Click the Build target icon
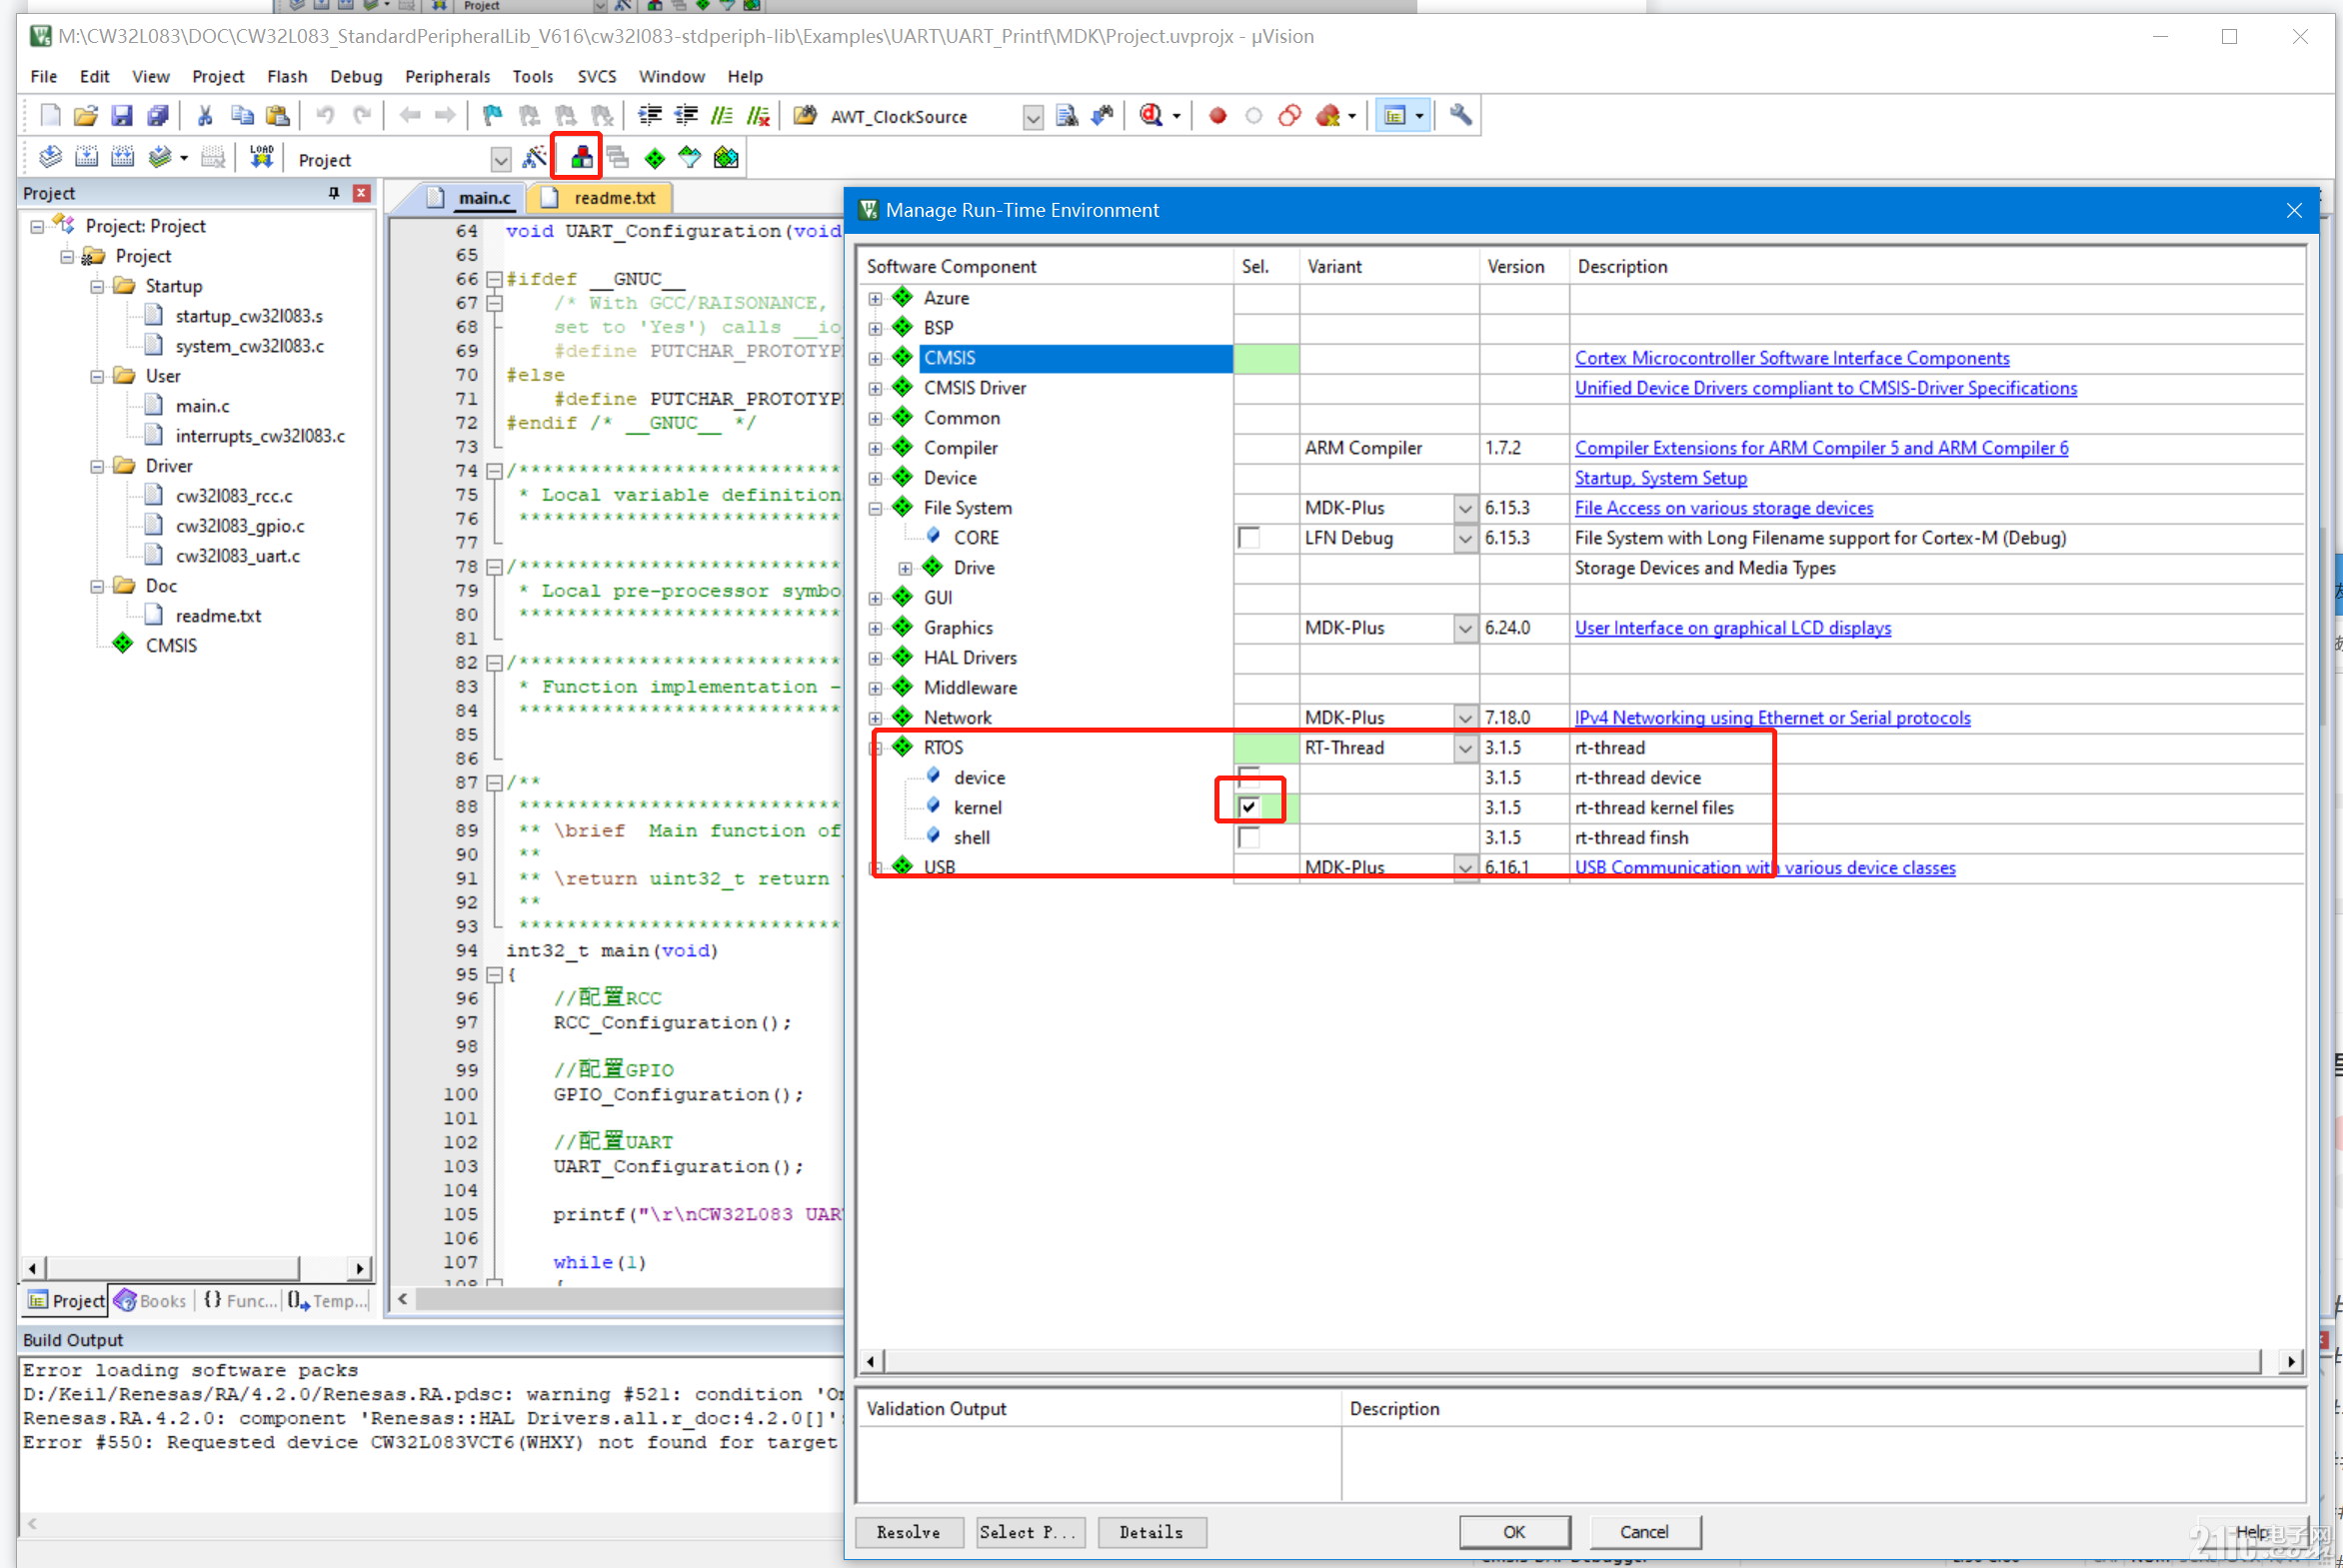 [87, 158]
